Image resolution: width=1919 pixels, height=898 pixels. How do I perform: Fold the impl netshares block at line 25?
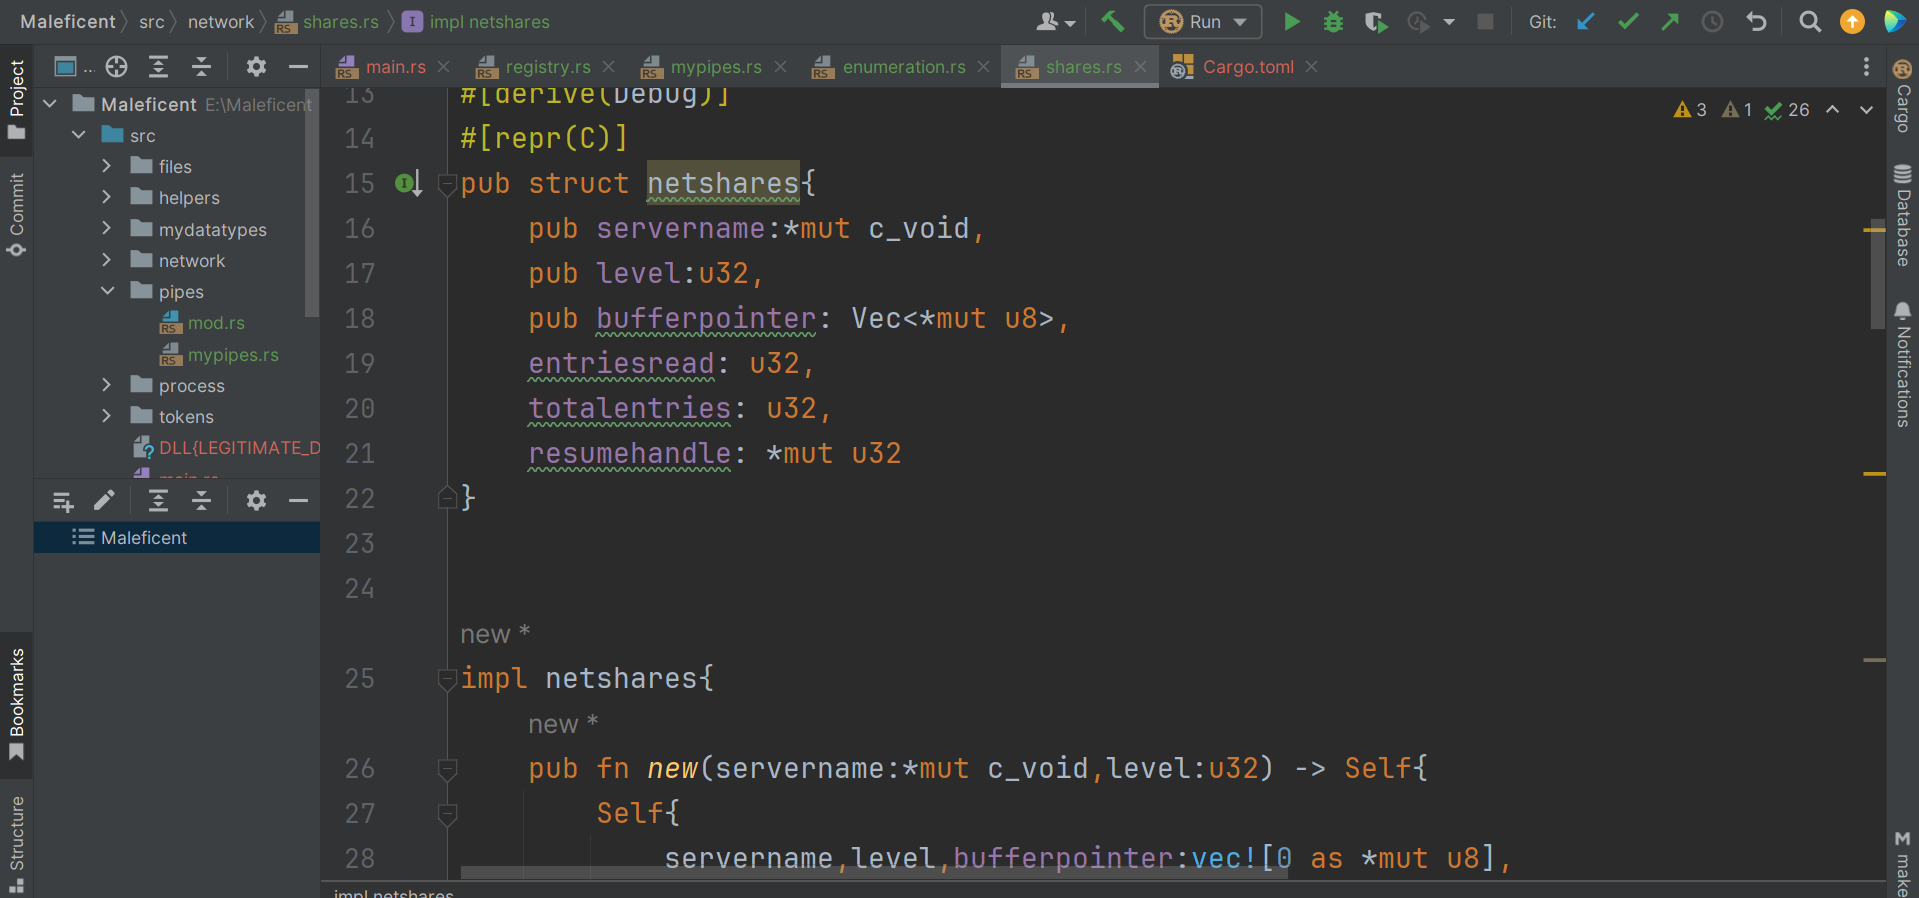point(447,679)
